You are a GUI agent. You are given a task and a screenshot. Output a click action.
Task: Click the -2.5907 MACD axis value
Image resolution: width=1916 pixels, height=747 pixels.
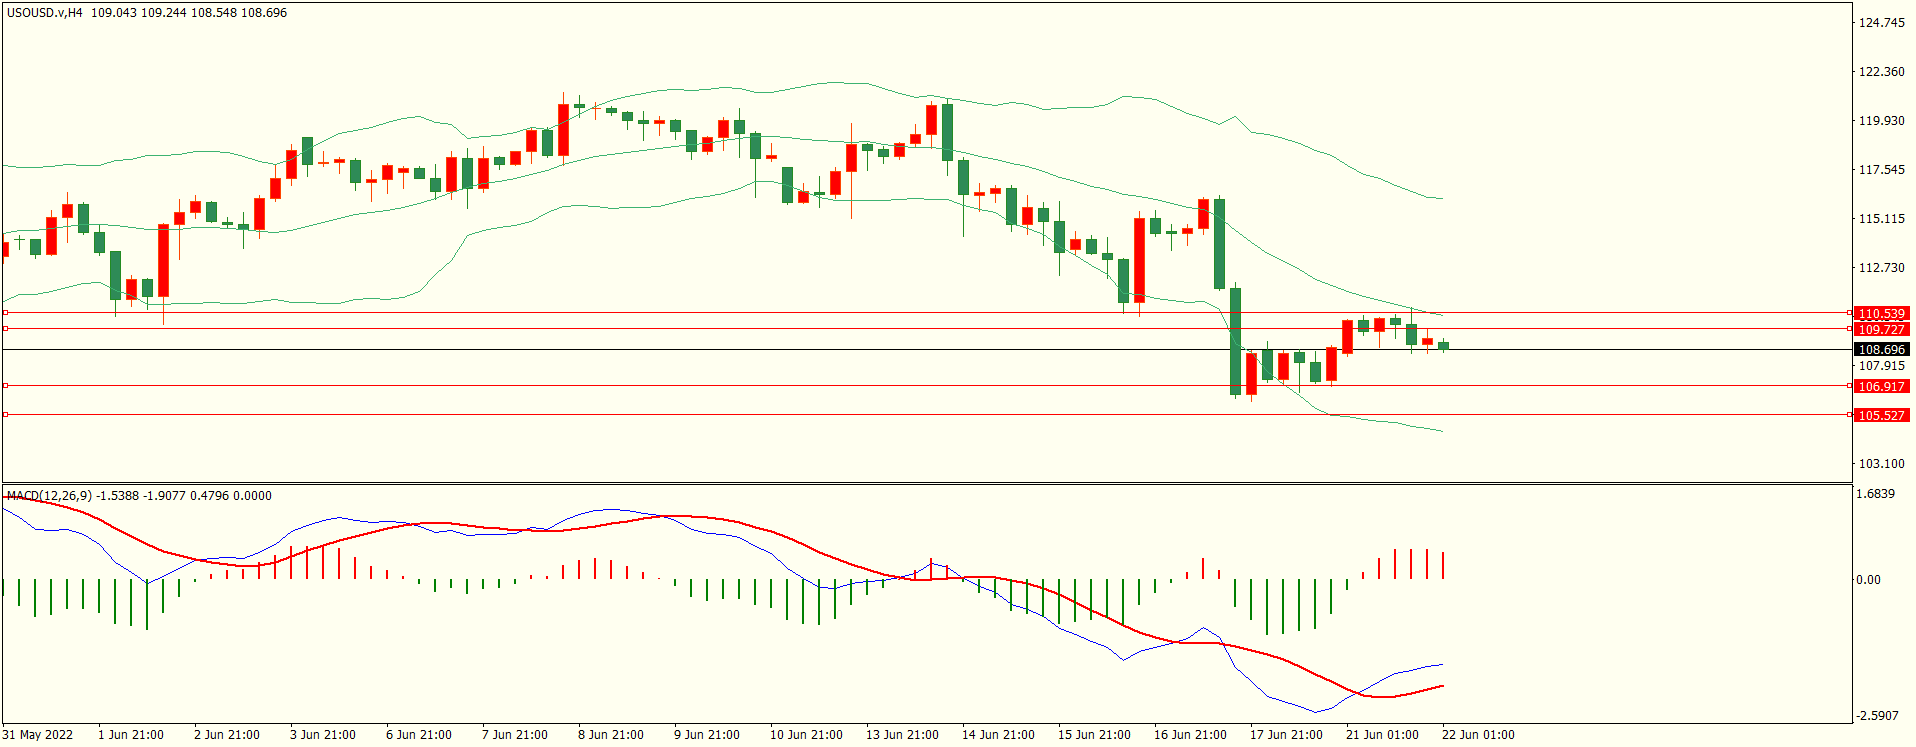tap(1877, 716)
